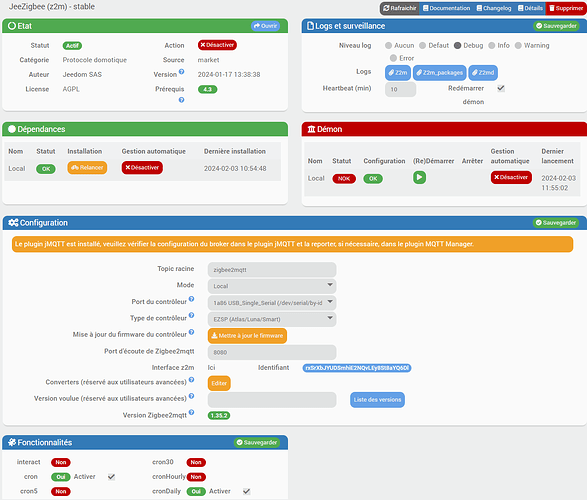Toggle the cron Activer checkbox

click(x=111, y=477)
